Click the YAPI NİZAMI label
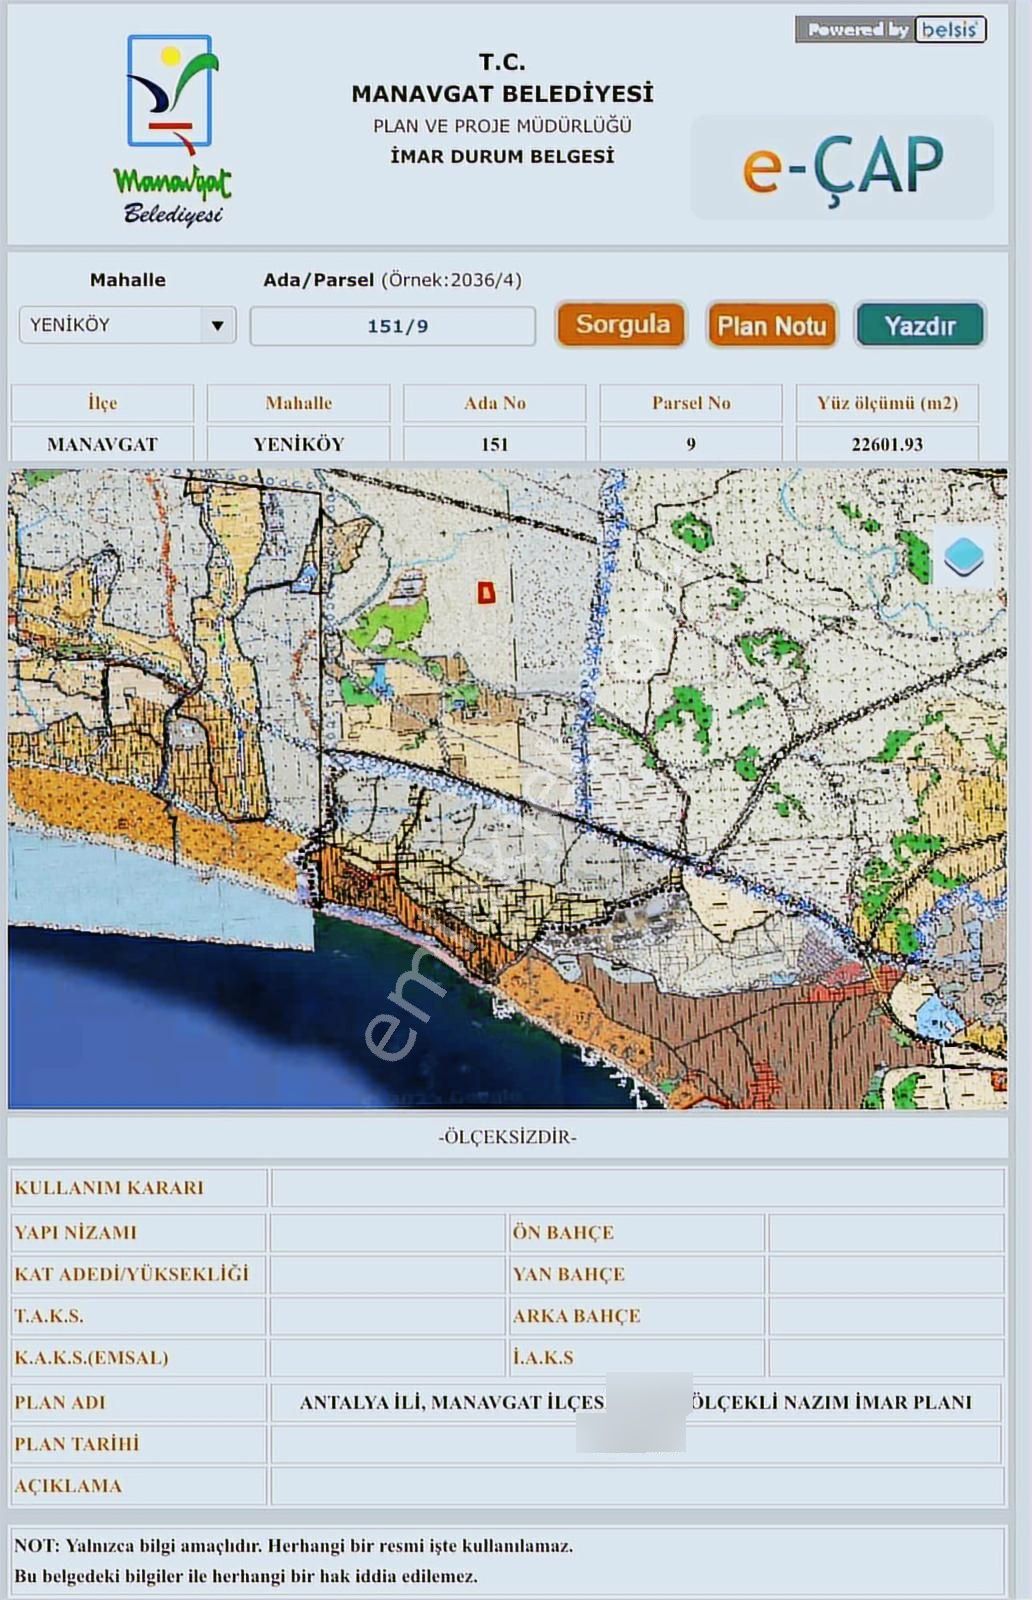This screenshot has height=1600, width=1032. [75, 1233]
